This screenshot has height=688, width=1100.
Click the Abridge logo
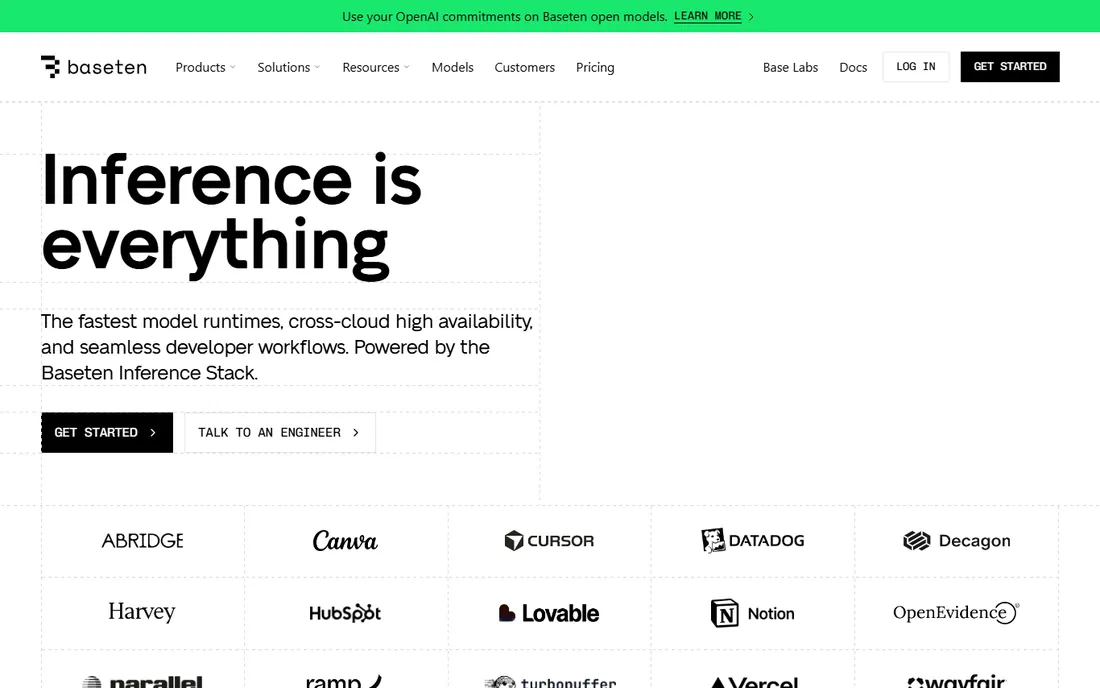[x=142, y=541]
